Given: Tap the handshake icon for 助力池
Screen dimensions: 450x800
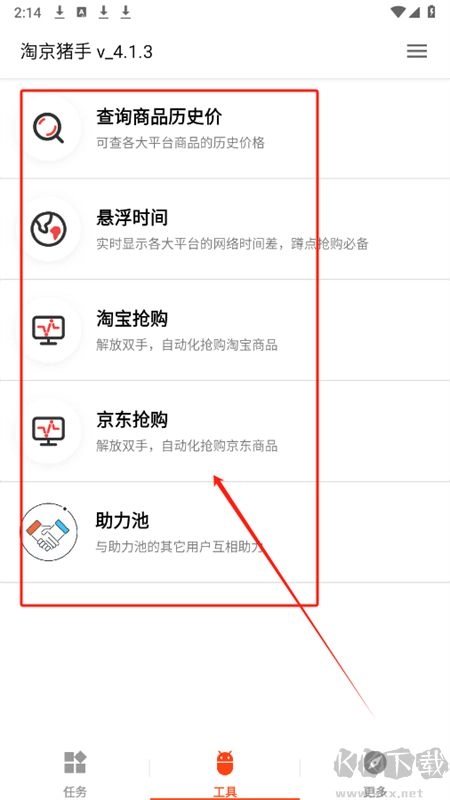Looking at the screenshot, I should click(x=49, y=532).
